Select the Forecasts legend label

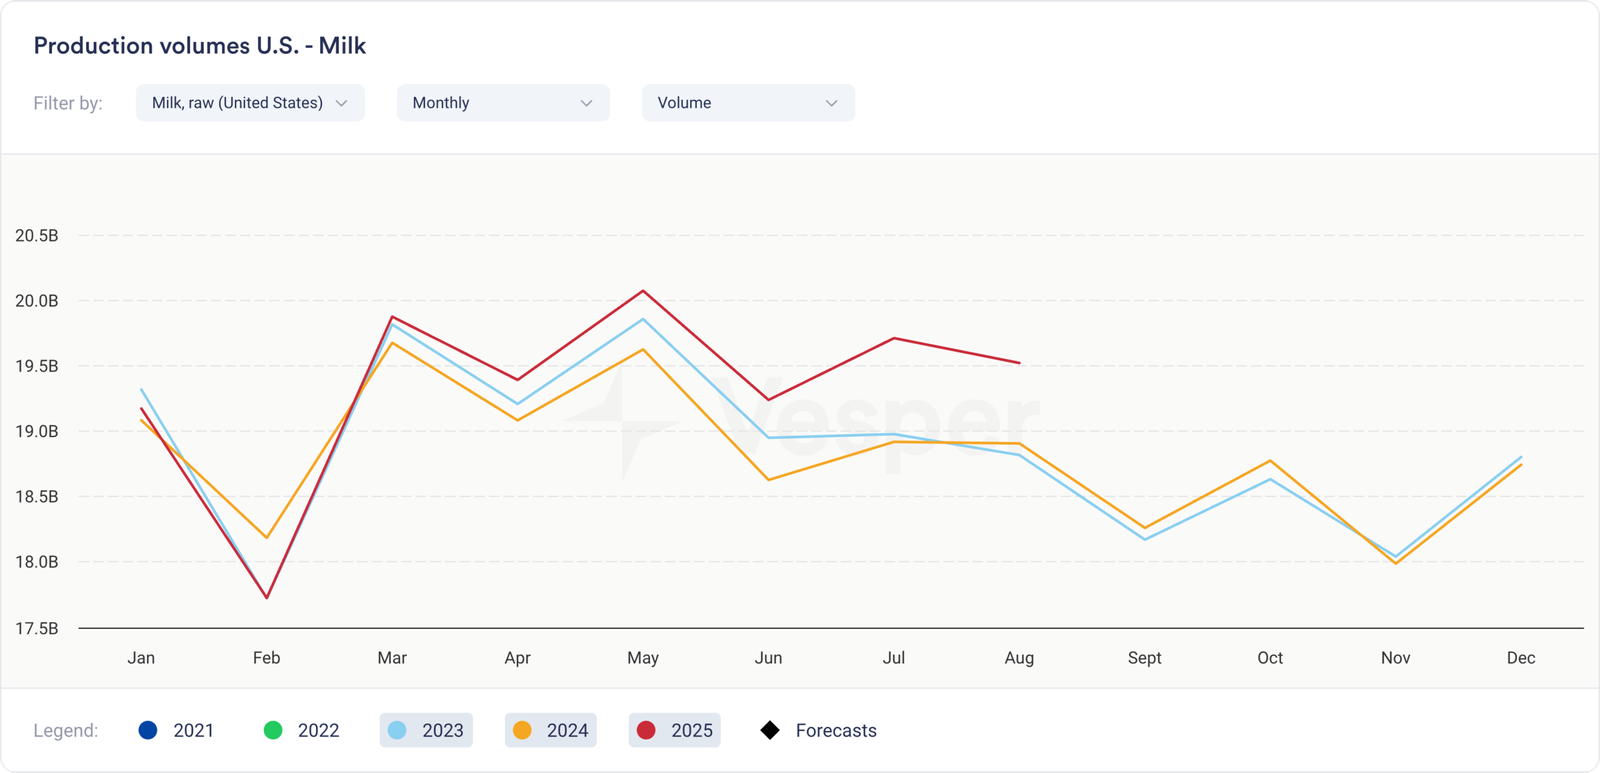pyautogui.click(x=836, y=730)
